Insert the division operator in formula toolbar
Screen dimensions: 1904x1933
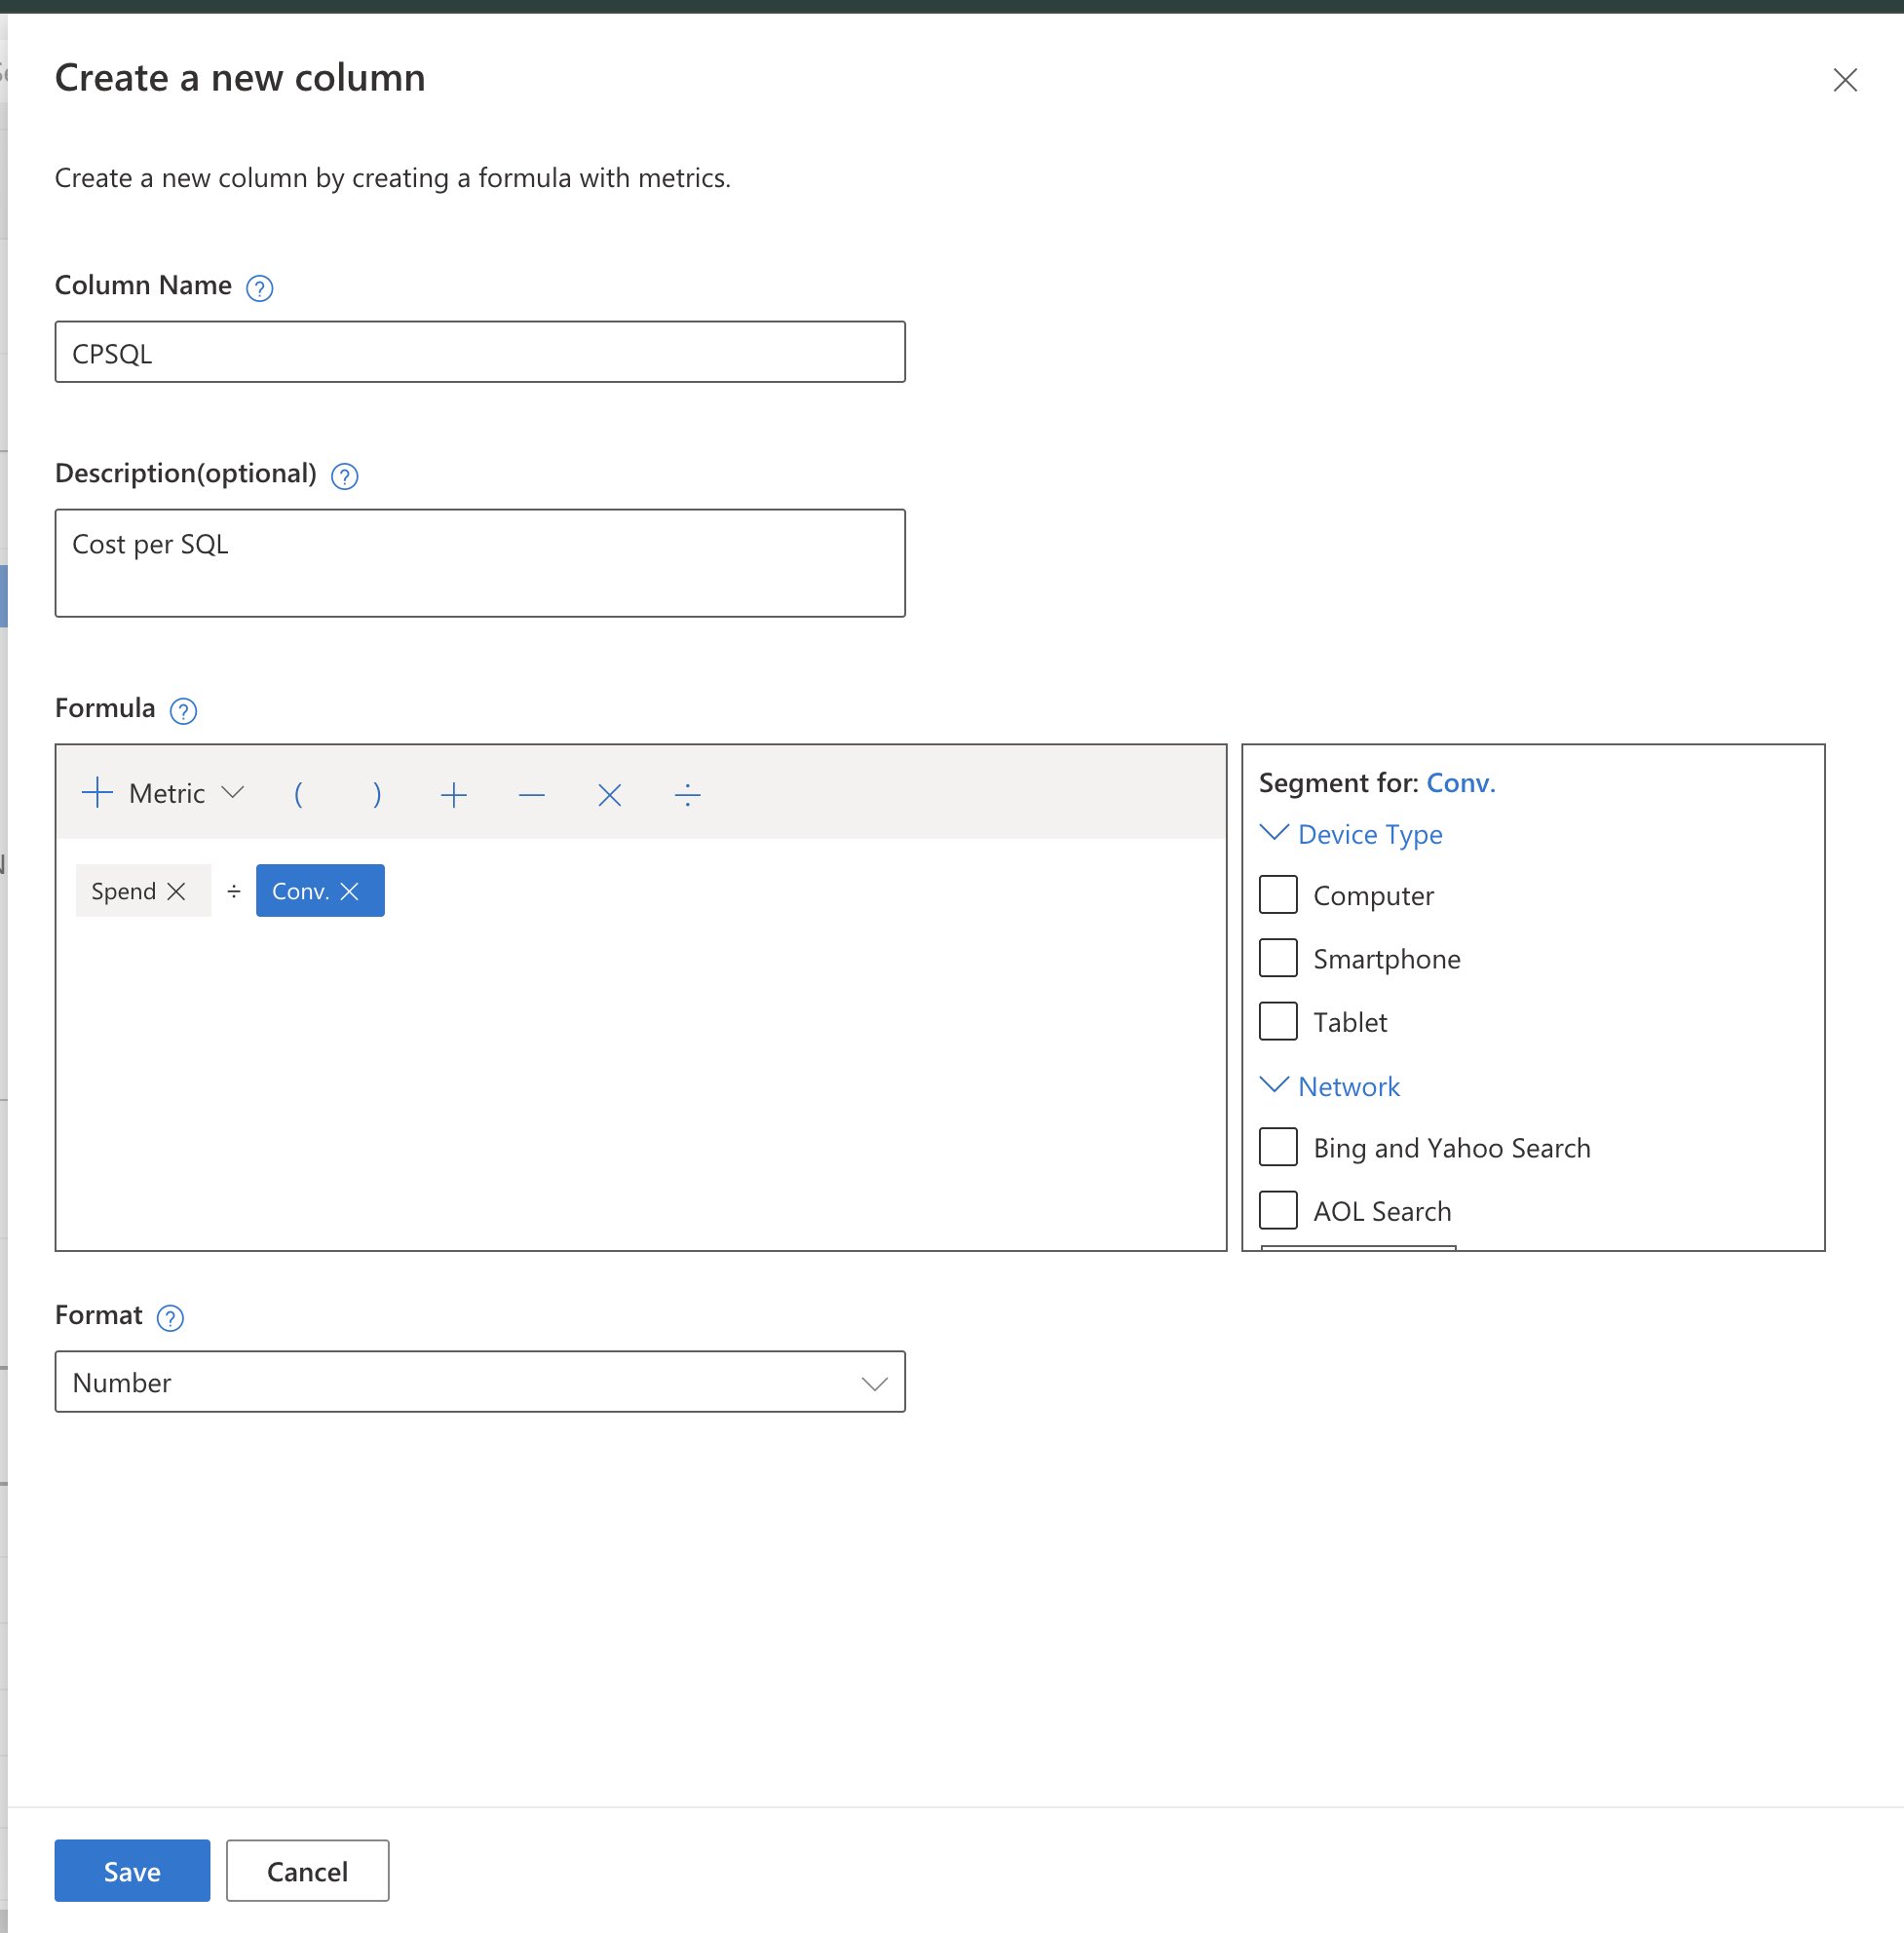coord(687,795)
